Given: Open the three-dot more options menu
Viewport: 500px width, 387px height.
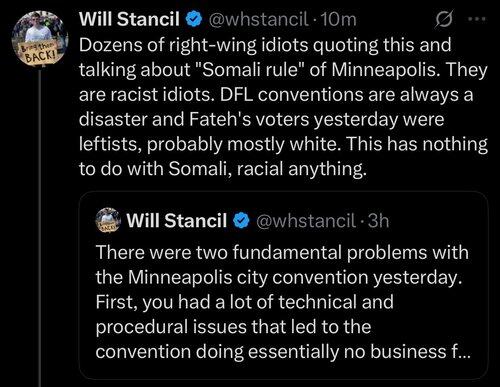Looking at the screenshot, I should tap(477, 19).
